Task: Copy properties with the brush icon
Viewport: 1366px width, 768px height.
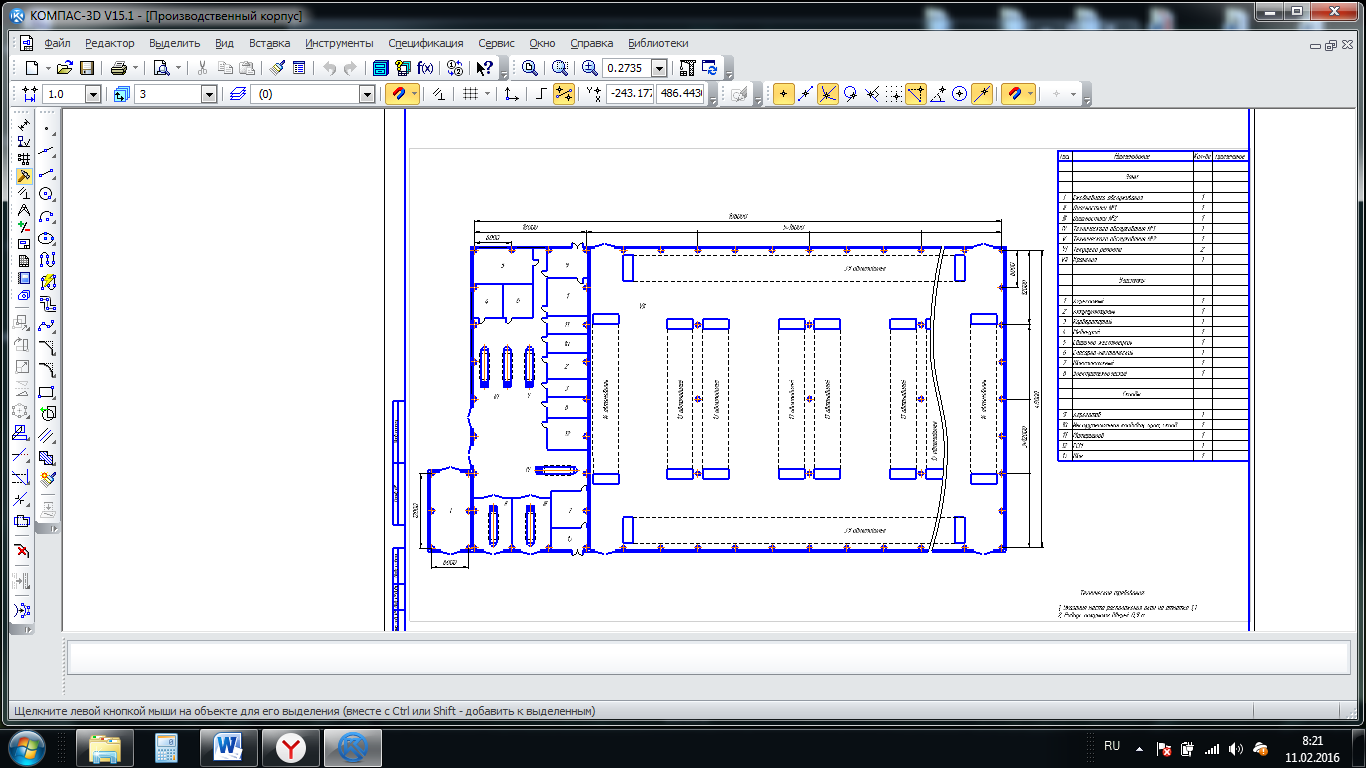Action: click(x=277, y=68)
